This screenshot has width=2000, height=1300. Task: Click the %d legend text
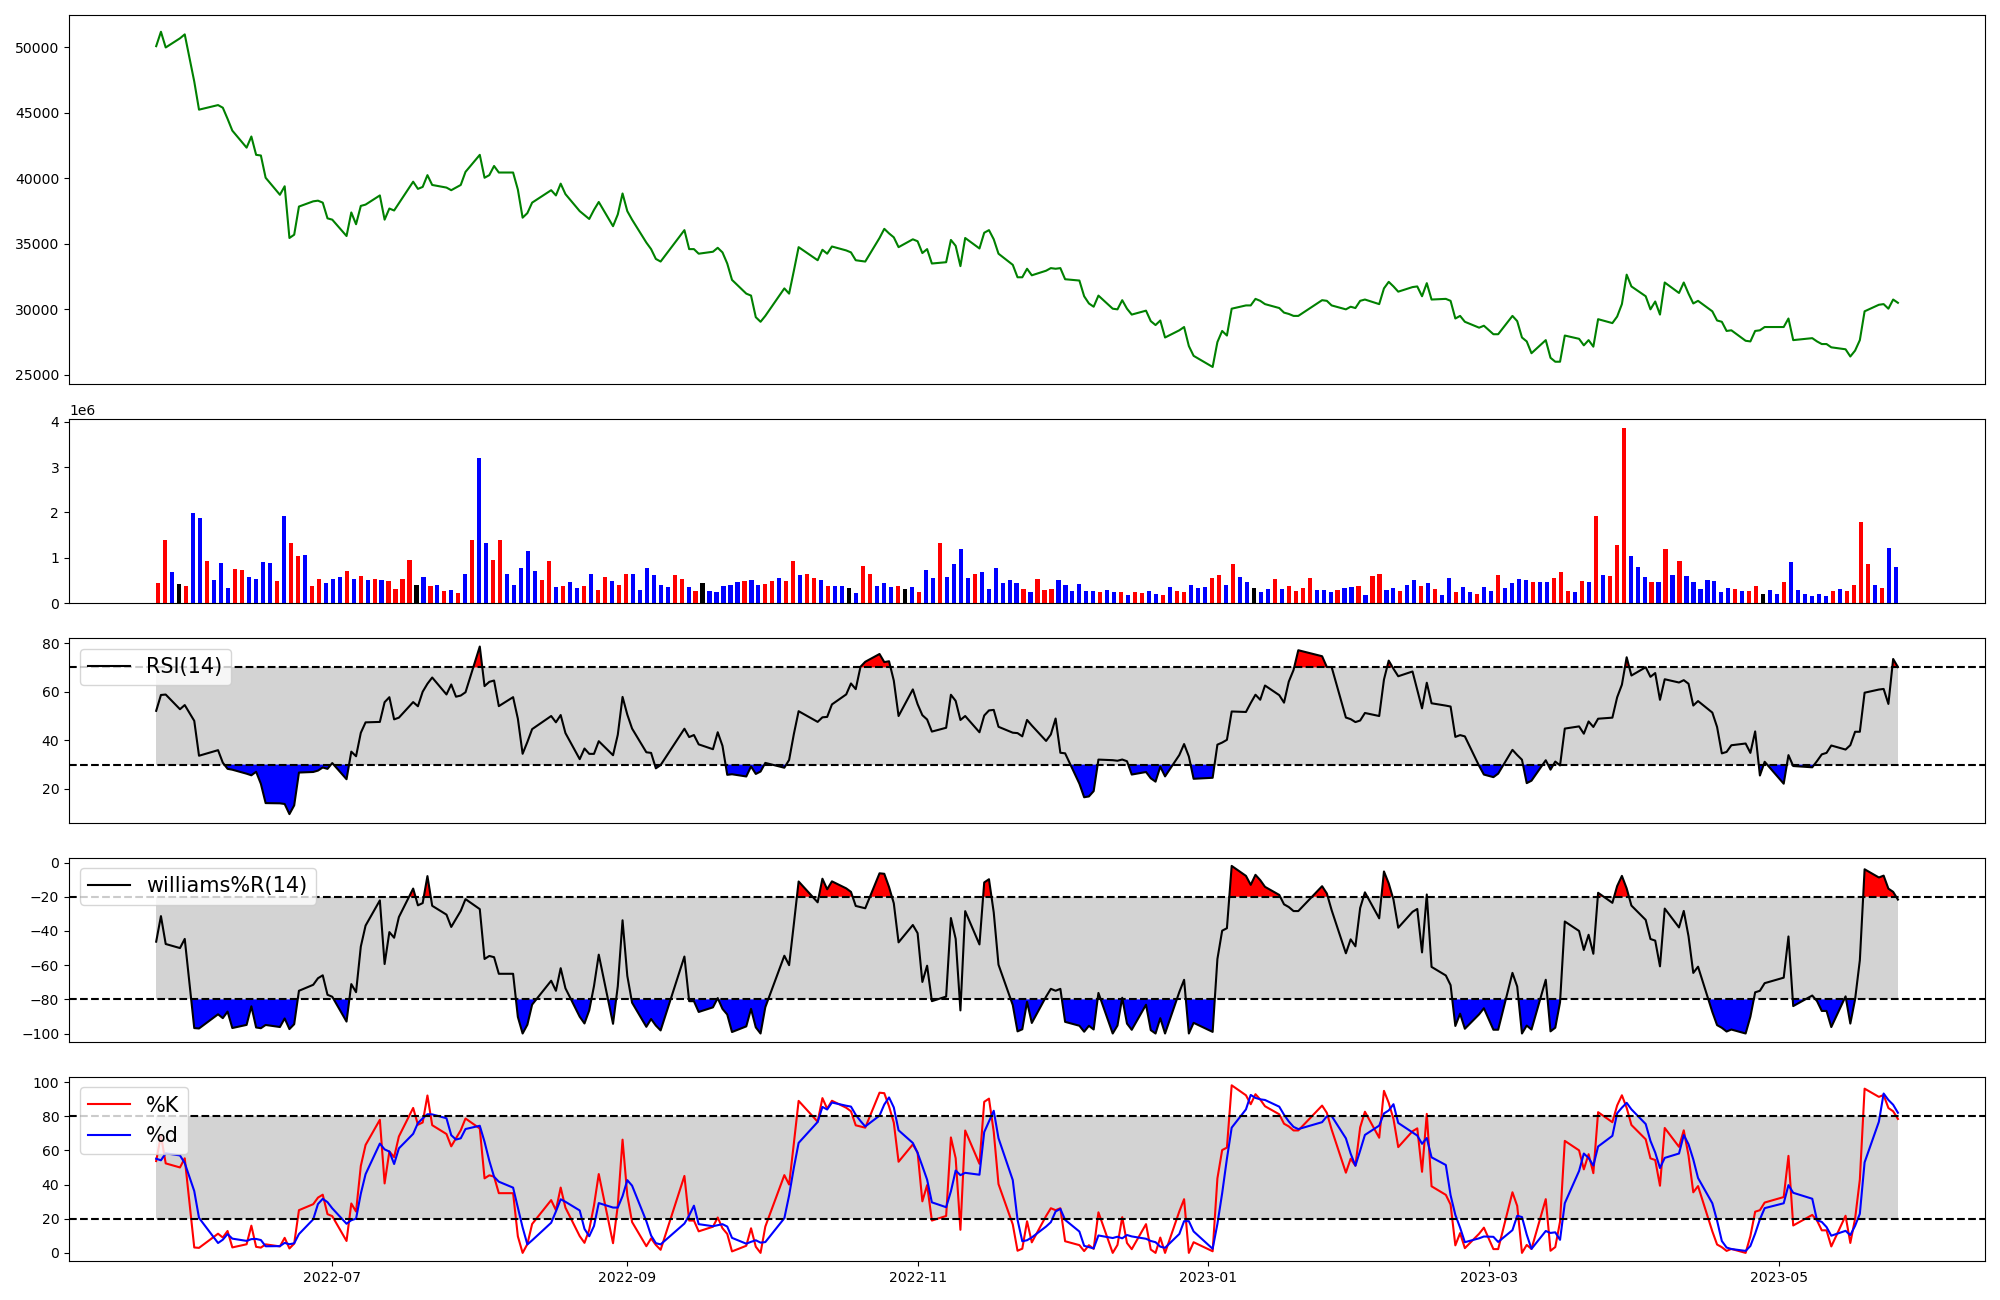(161, 1135)
